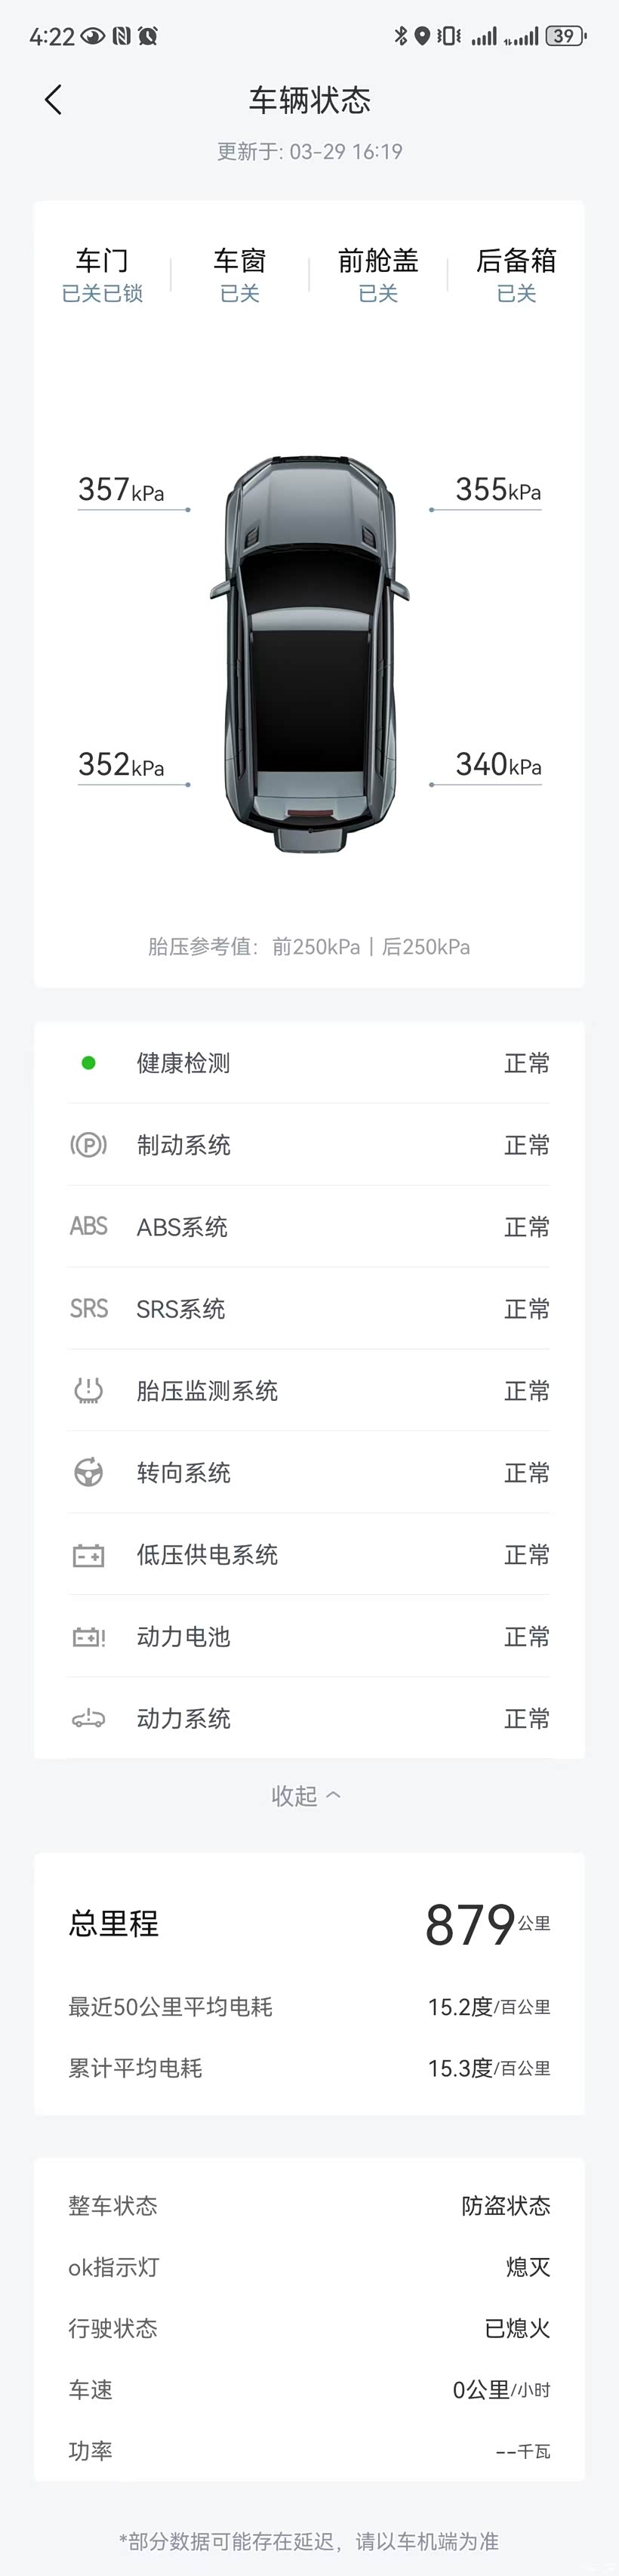Screen dimensions: 619x2576
Task: Collapse the list with 收起 chevron
Action: tap(307, 1796)
